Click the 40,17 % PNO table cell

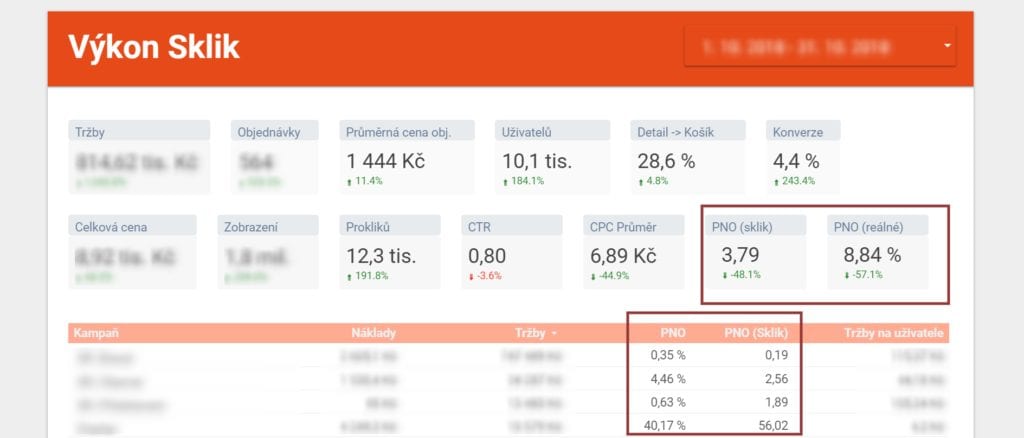[x=664, y=424]
